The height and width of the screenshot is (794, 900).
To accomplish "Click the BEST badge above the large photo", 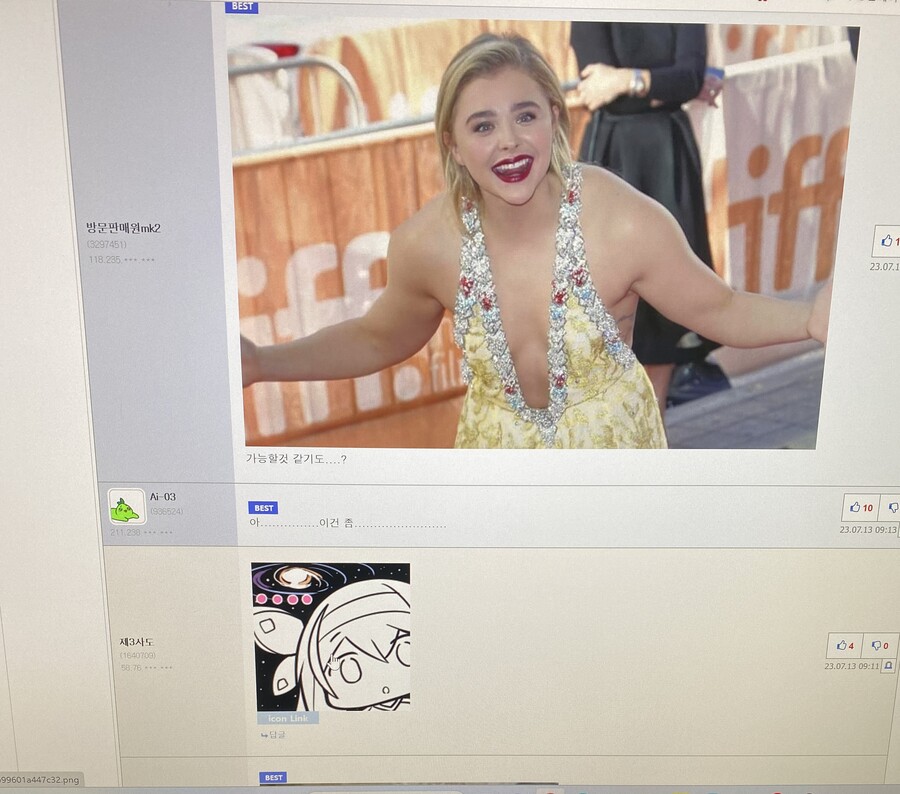I will [241, 7].
